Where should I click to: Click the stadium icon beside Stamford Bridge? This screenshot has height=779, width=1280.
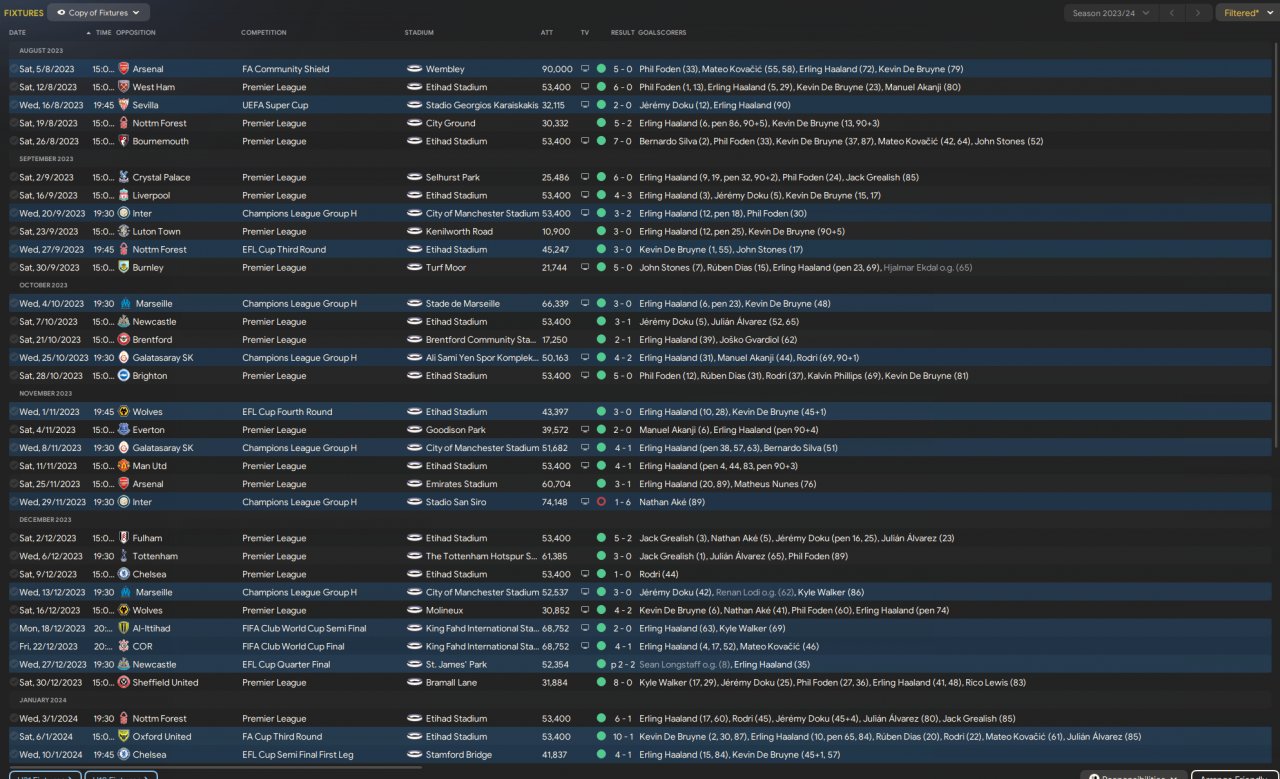pos(414,753)
